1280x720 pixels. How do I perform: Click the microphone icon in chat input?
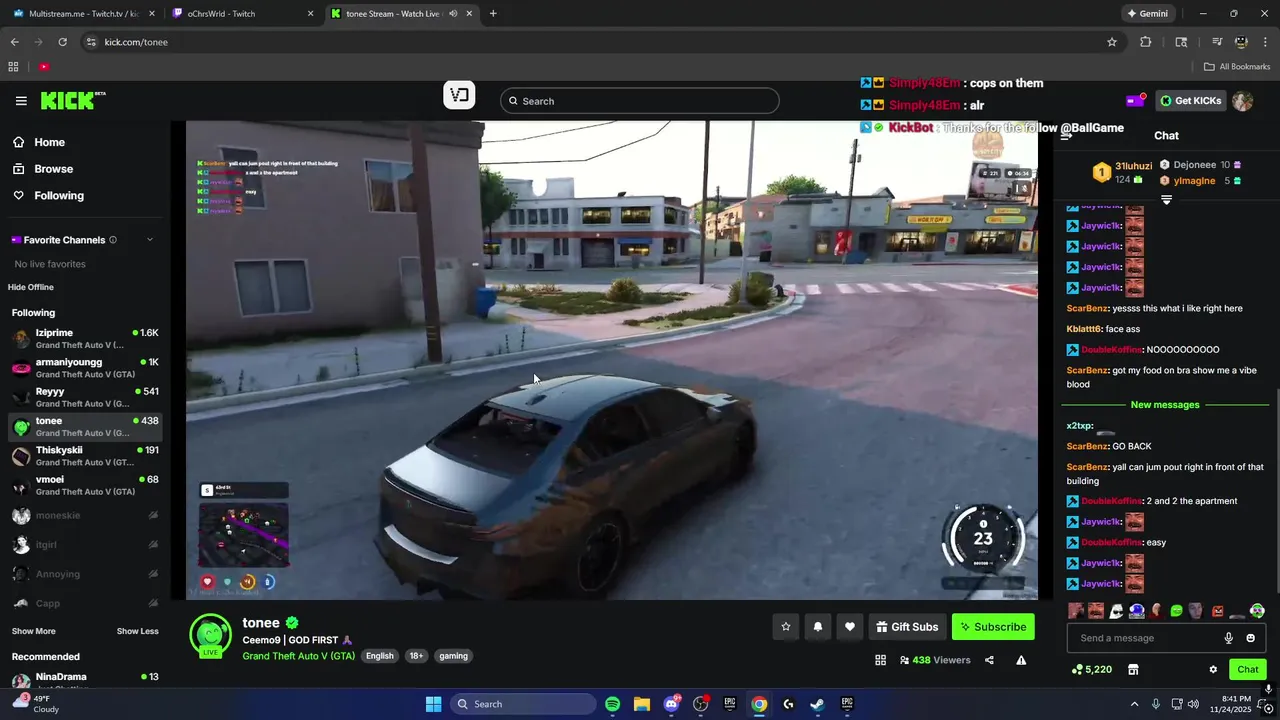[1229, 638]
